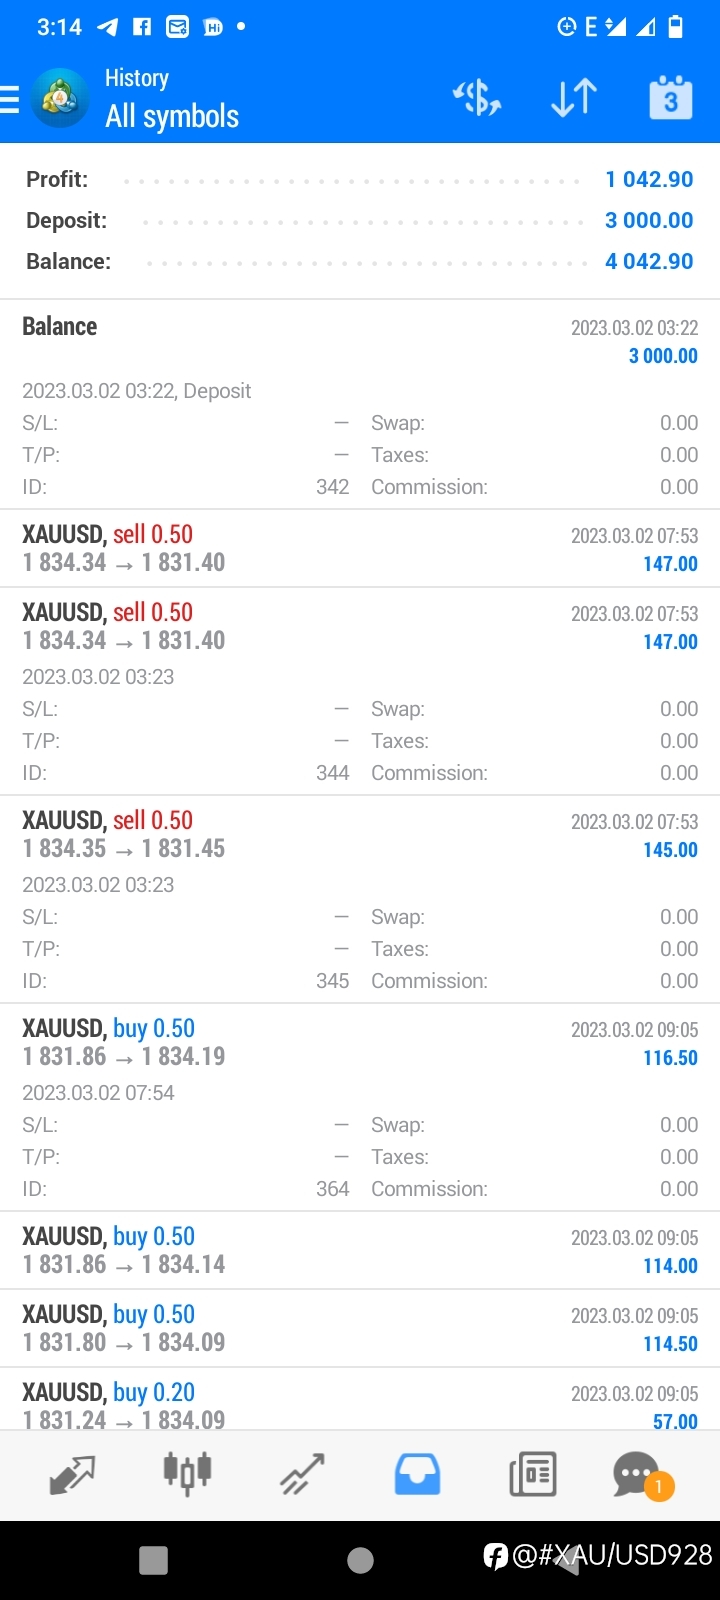Tap the currency symbol filter icon
This screenshot has width=720, height=1600.
coord(477,98)
